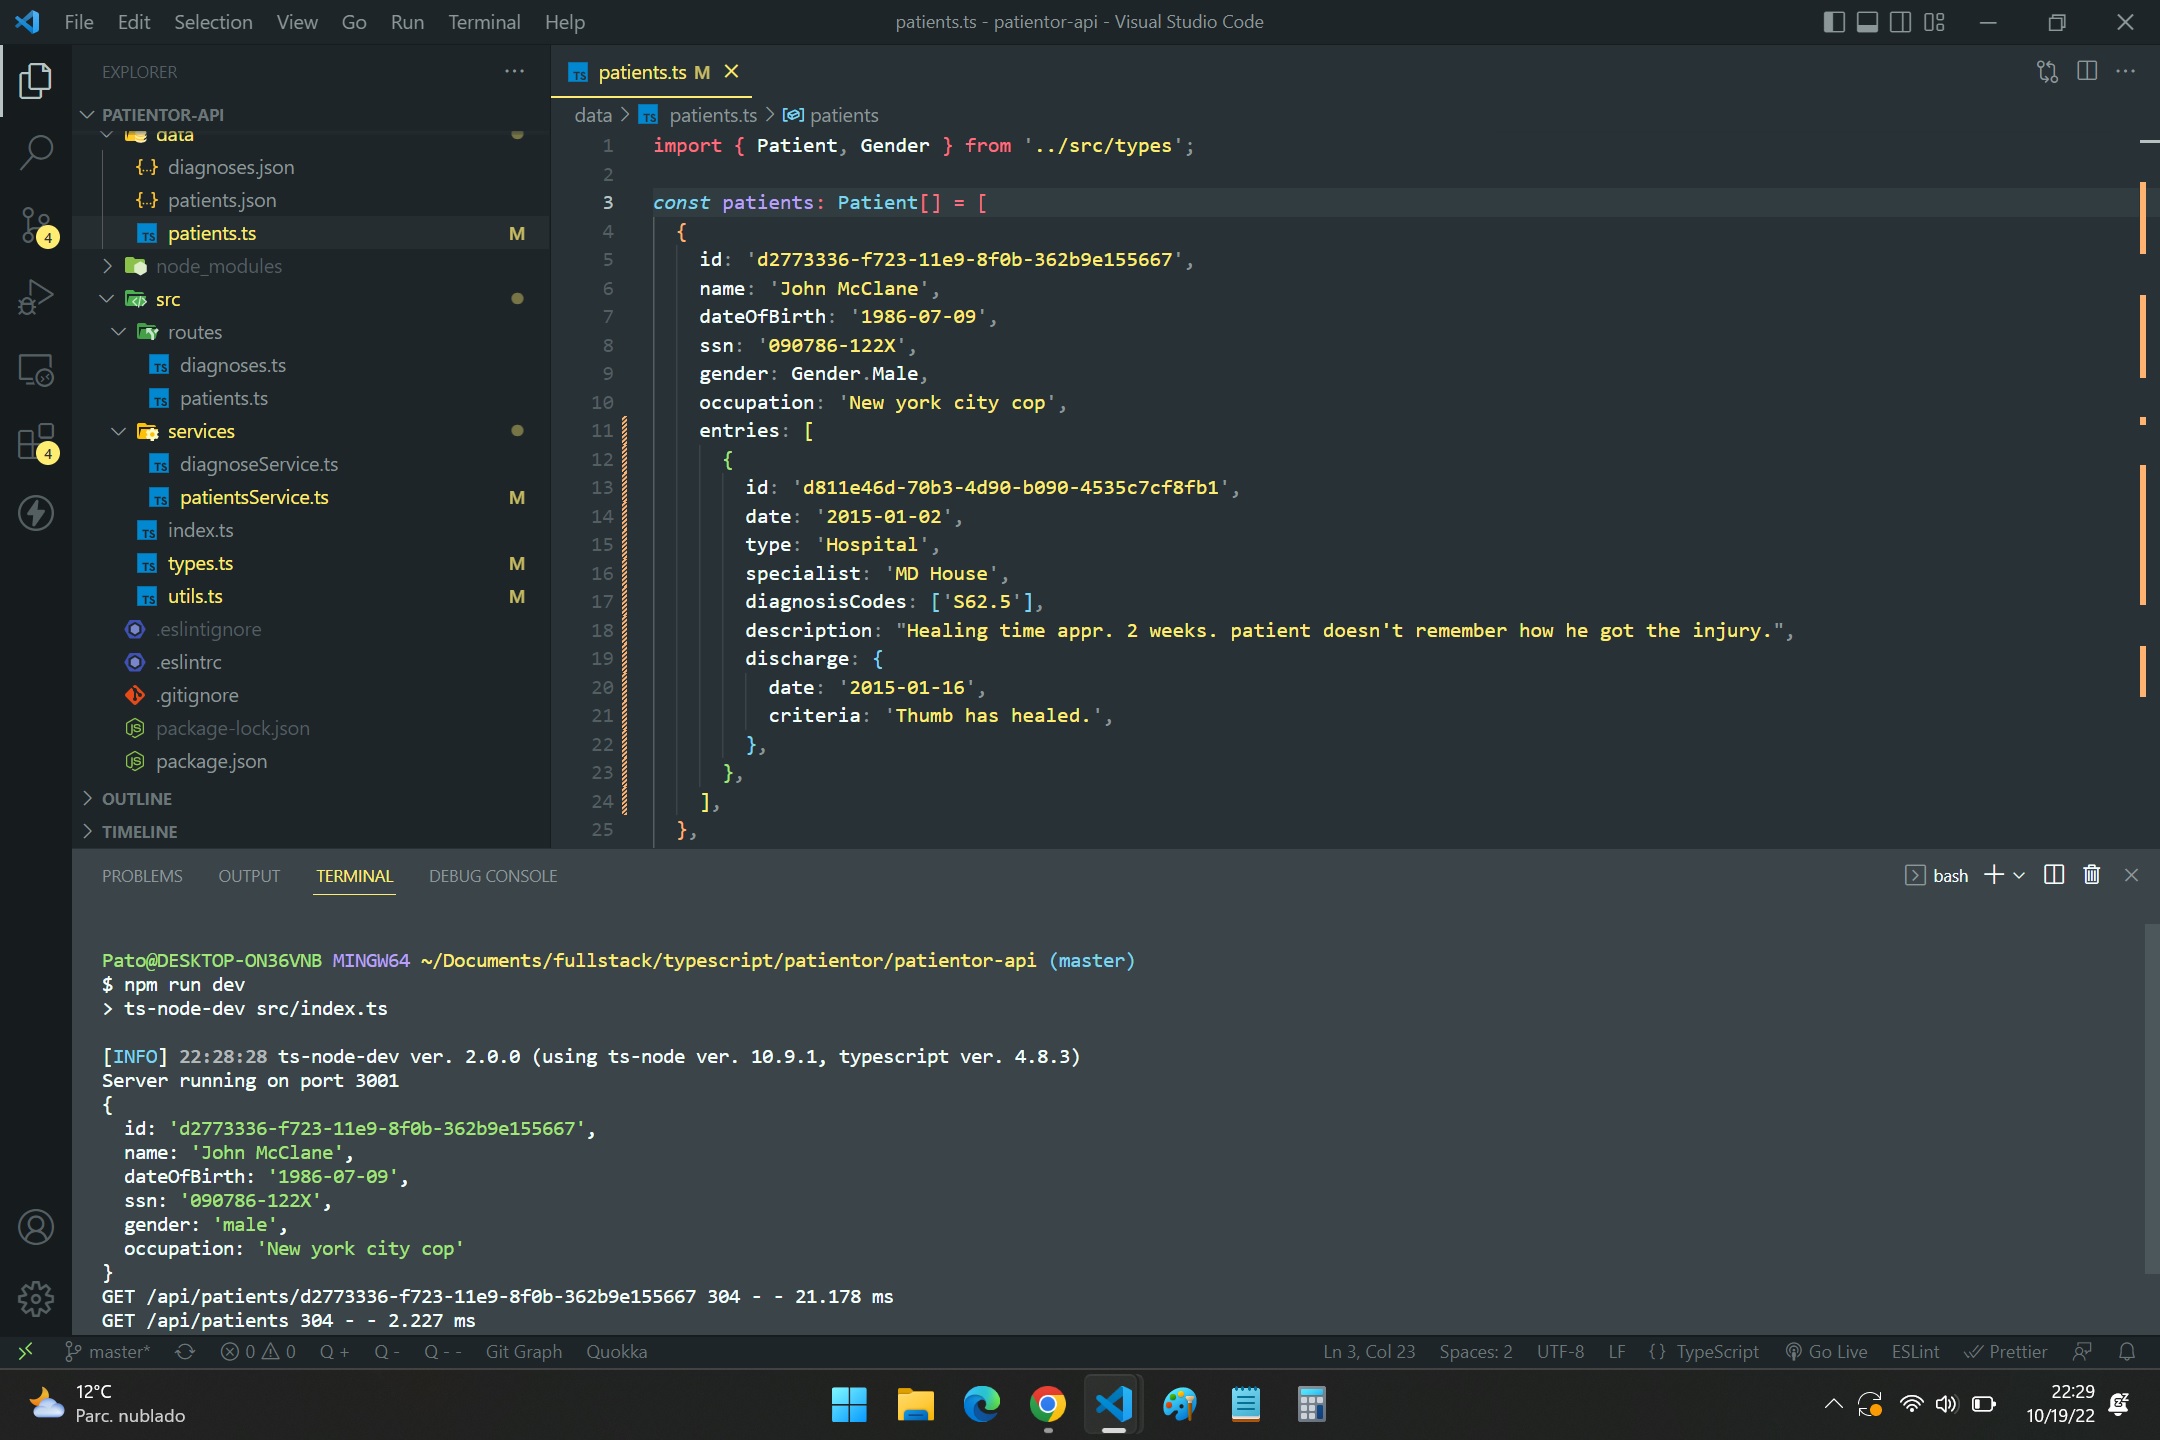Open volume control in system tray
Viewport: 2160px width, 1440px height.
[1946, 1404]
